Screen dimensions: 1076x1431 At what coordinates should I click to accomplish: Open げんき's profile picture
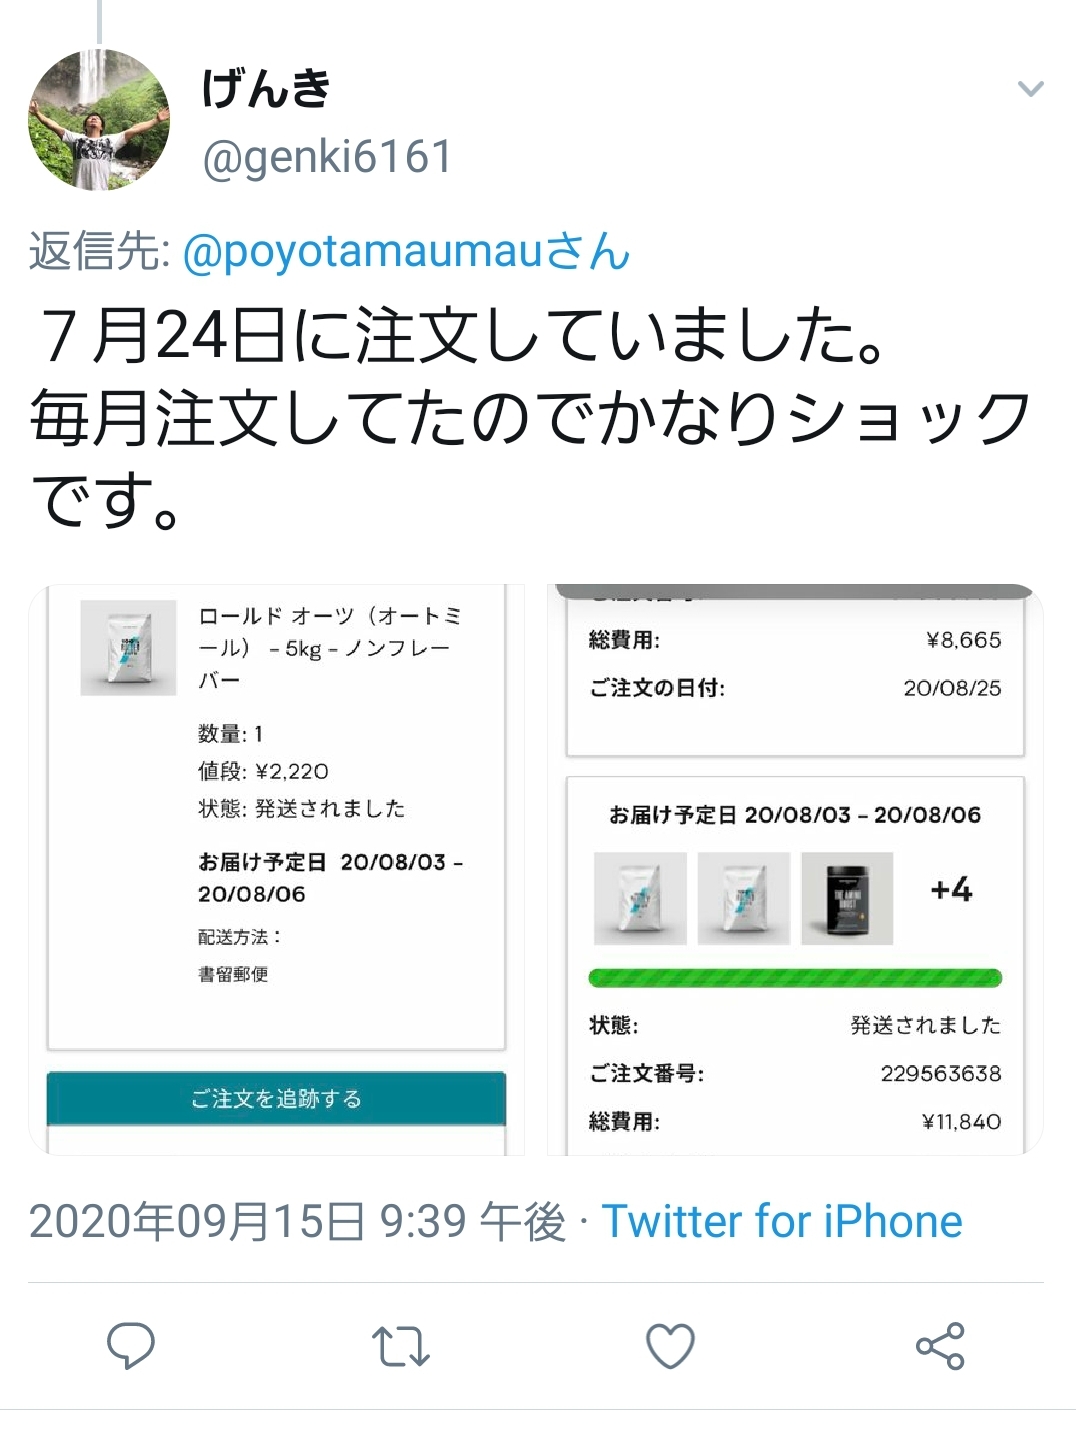pyautogui.click(x=99, y=119)
